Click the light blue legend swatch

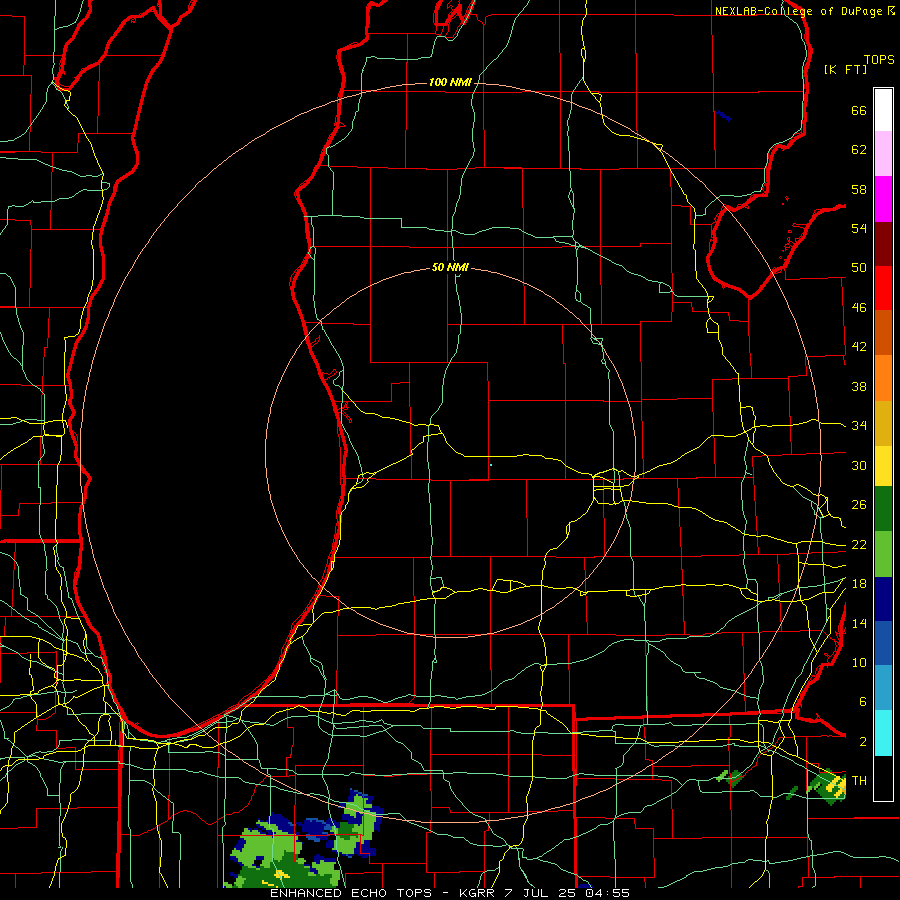(x=883, y=688)
